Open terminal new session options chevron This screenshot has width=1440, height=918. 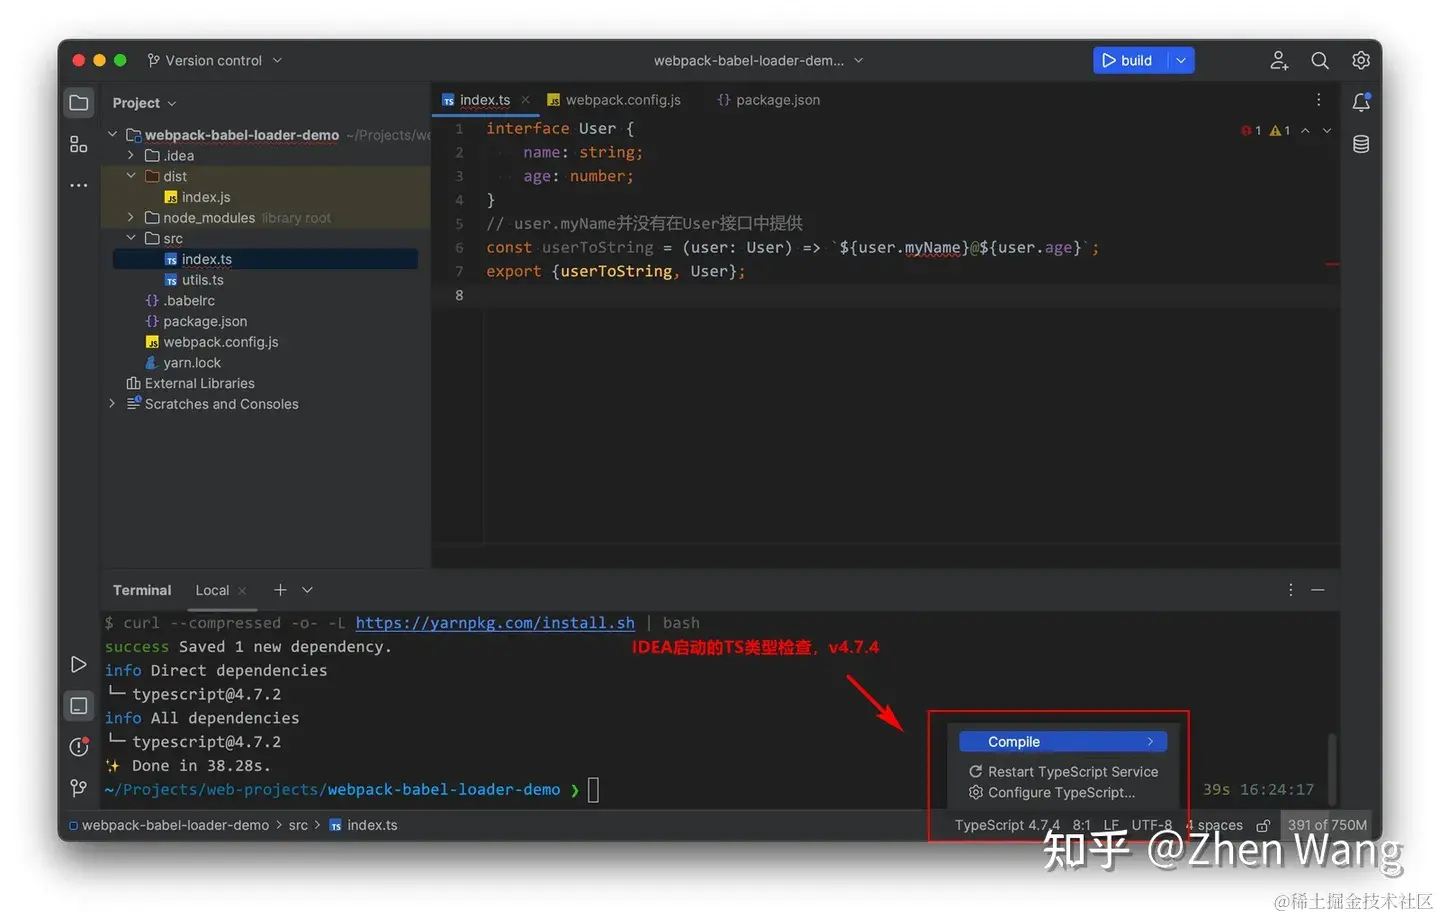(x=307, y=590)
